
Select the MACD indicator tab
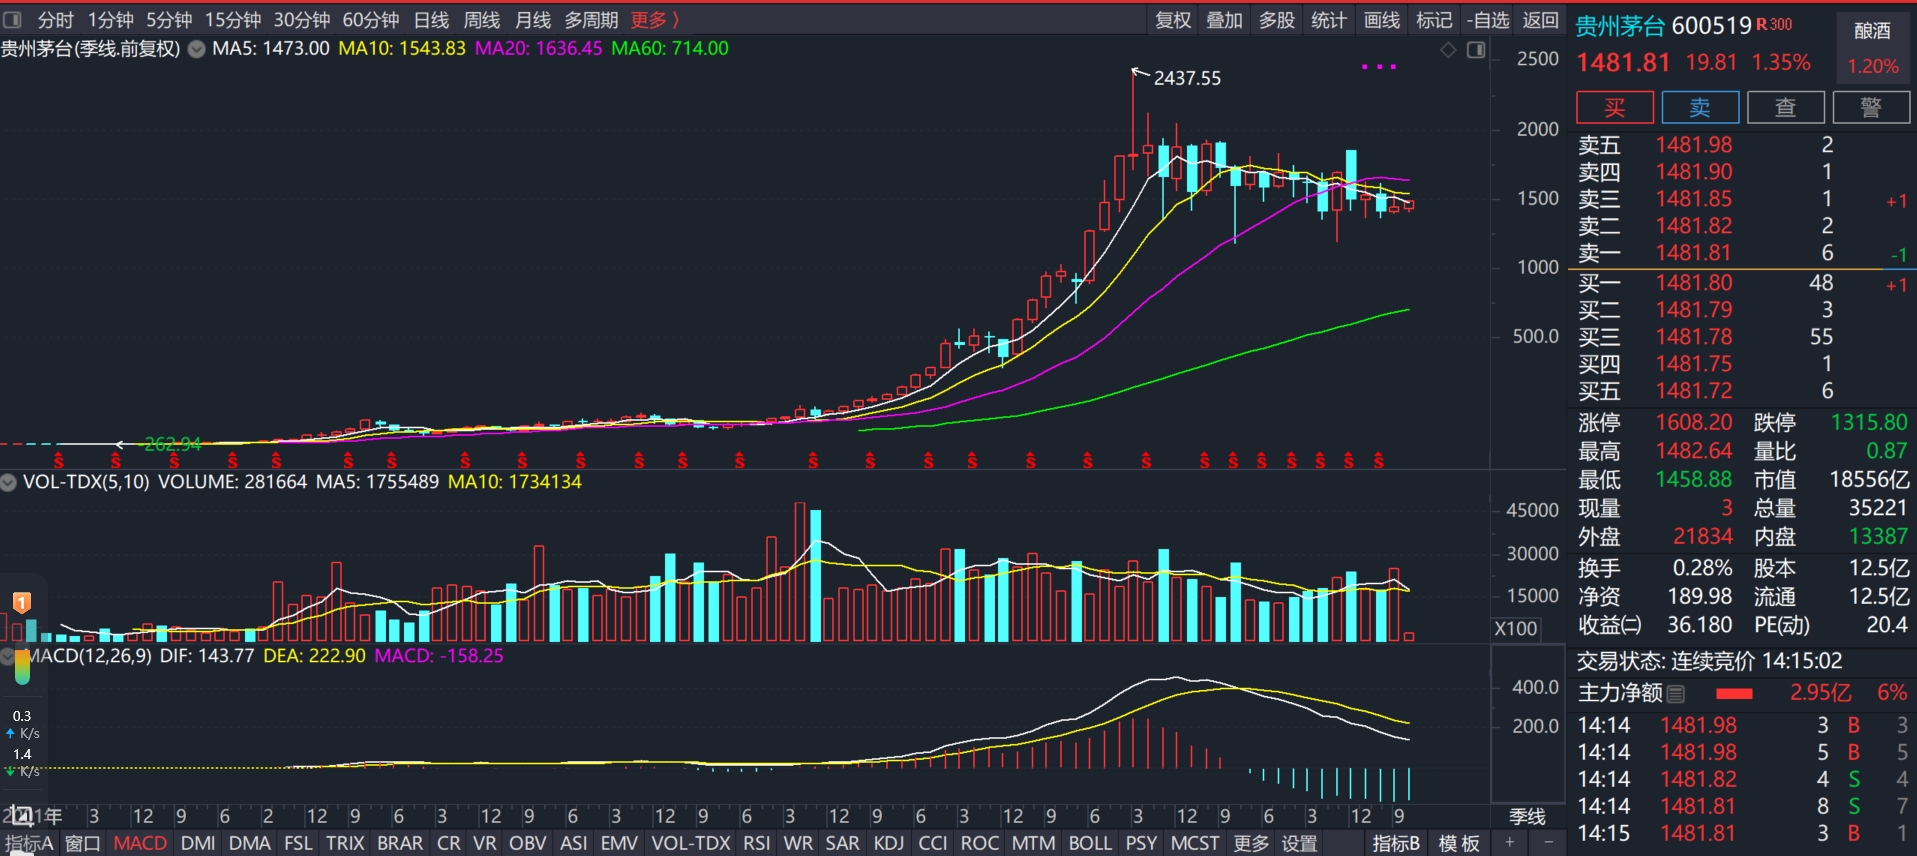[x=140, y=843]
